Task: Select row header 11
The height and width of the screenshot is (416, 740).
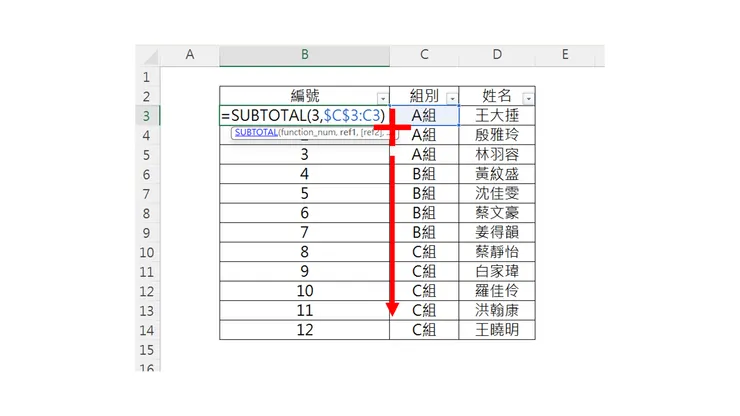Action: tap(147, 272)
